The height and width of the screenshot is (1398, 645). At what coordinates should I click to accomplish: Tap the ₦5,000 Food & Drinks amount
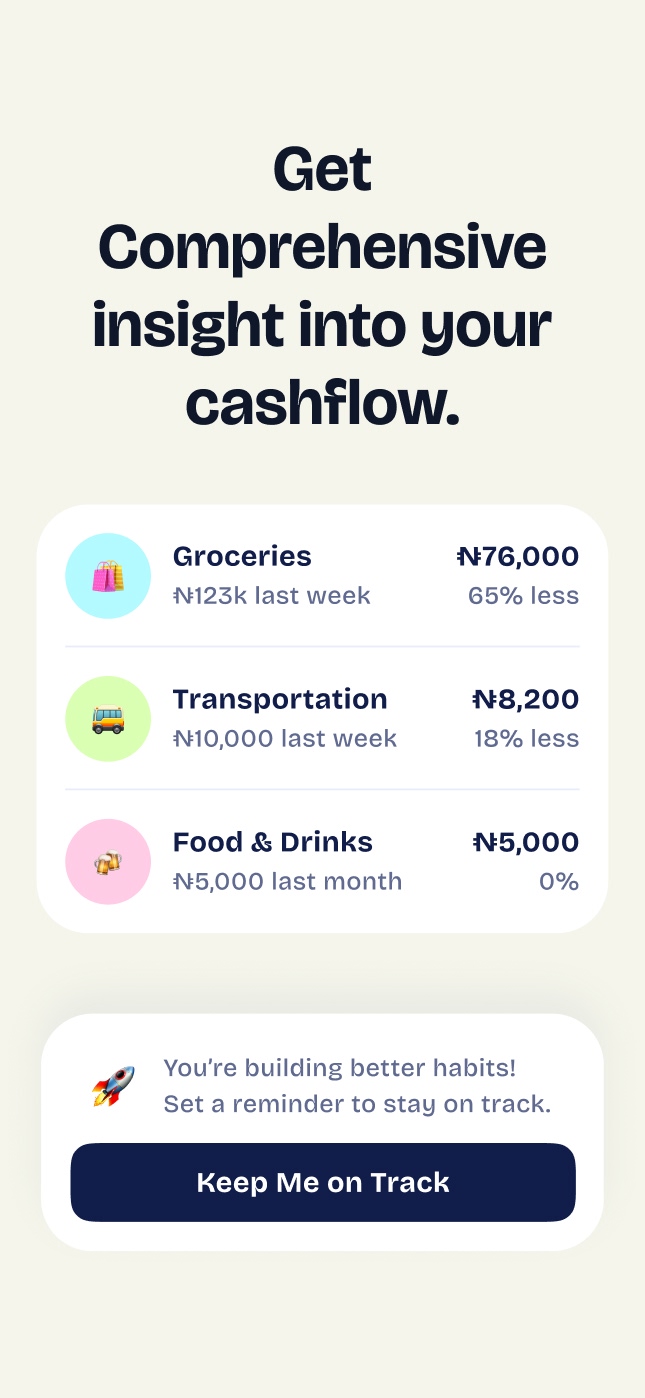(x=525, y=842)
